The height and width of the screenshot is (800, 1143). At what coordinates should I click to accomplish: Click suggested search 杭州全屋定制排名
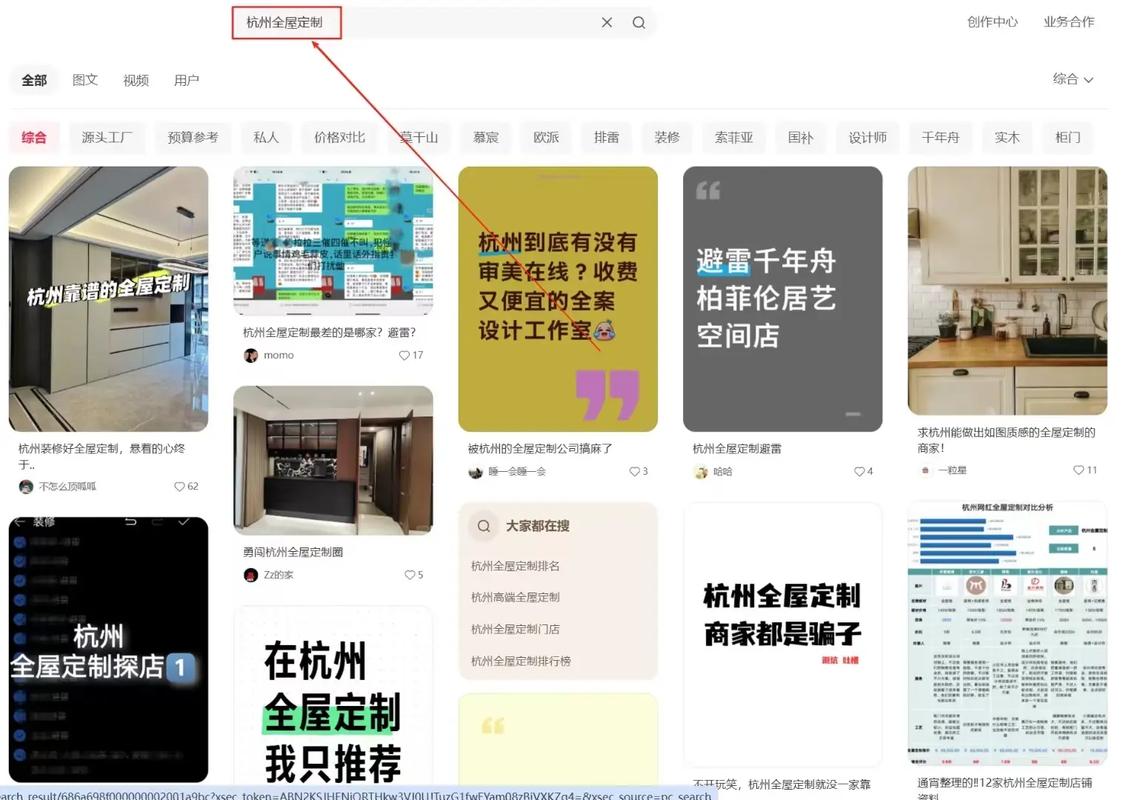[516, 566]
